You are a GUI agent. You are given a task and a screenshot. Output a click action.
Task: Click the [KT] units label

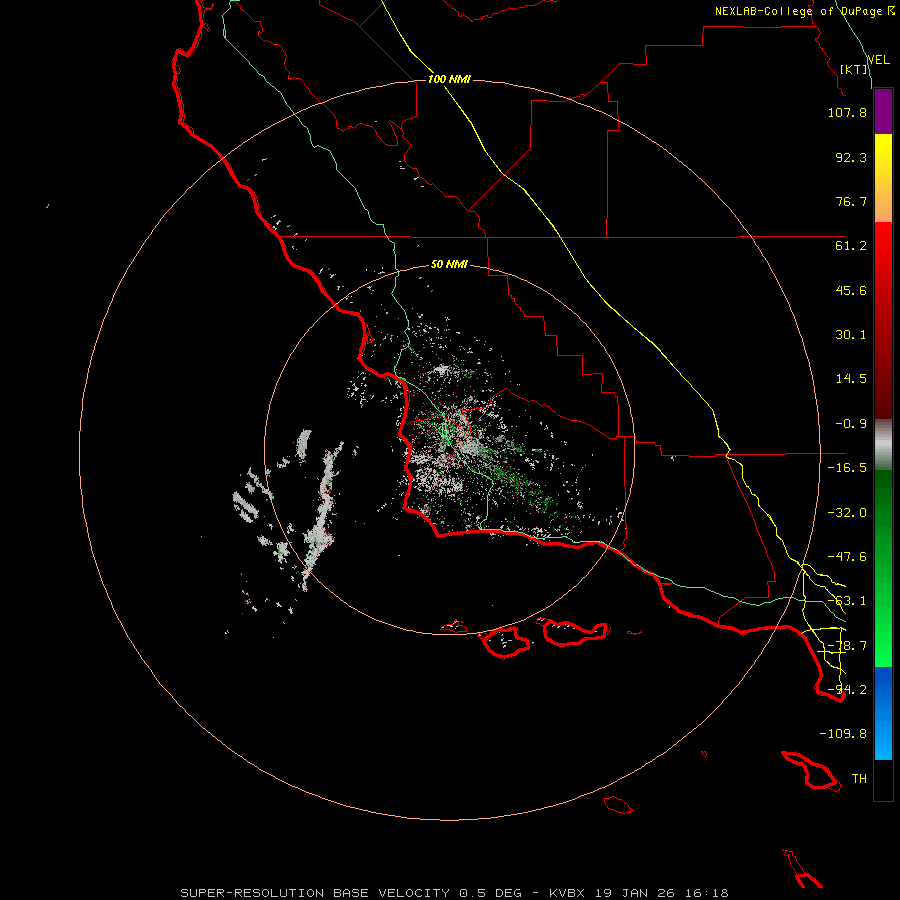pyautogui.click(x=854, y=69)
